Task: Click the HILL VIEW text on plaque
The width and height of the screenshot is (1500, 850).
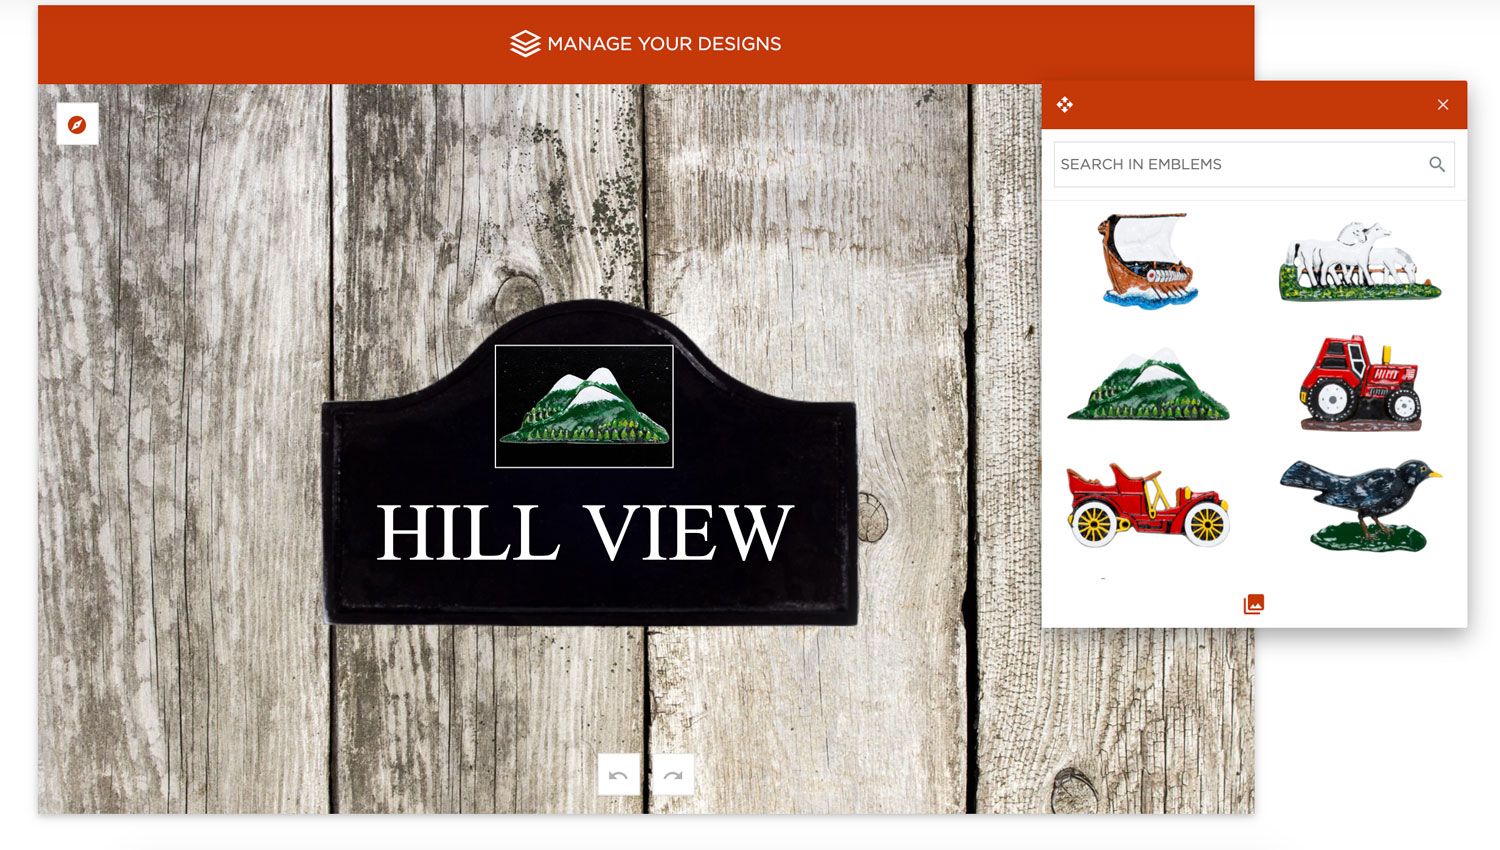Action: click(x=585, y=532)
